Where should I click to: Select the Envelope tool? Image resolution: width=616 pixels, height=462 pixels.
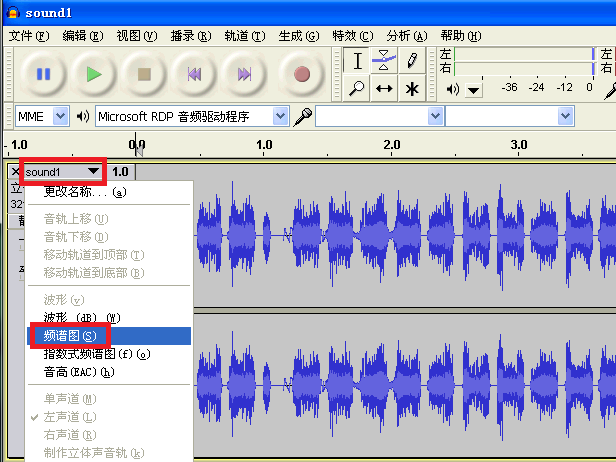(384, 60)
